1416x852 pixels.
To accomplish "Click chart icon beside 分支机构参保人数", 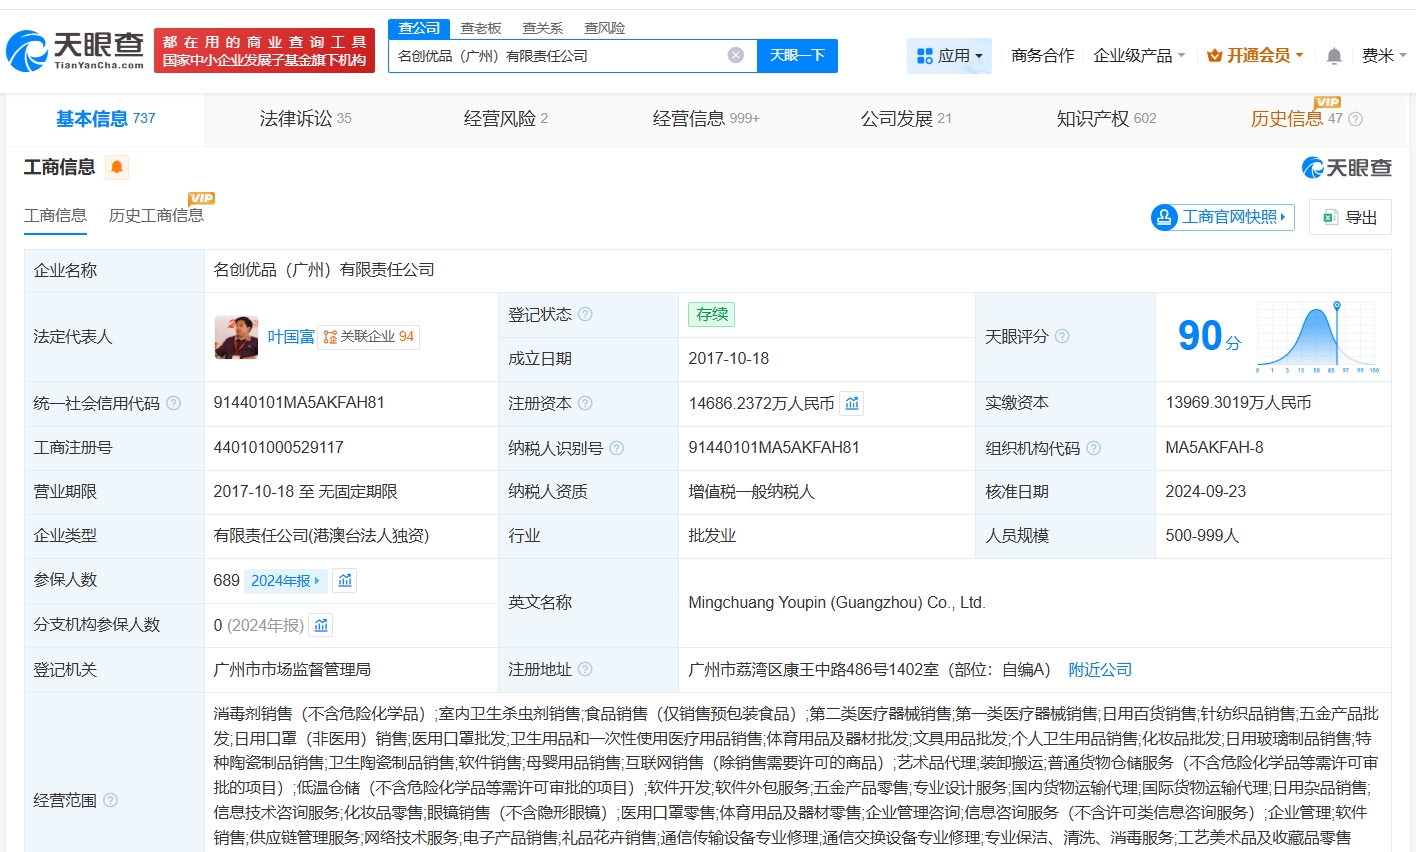I will pyautogui.click(x=321, y=625).
